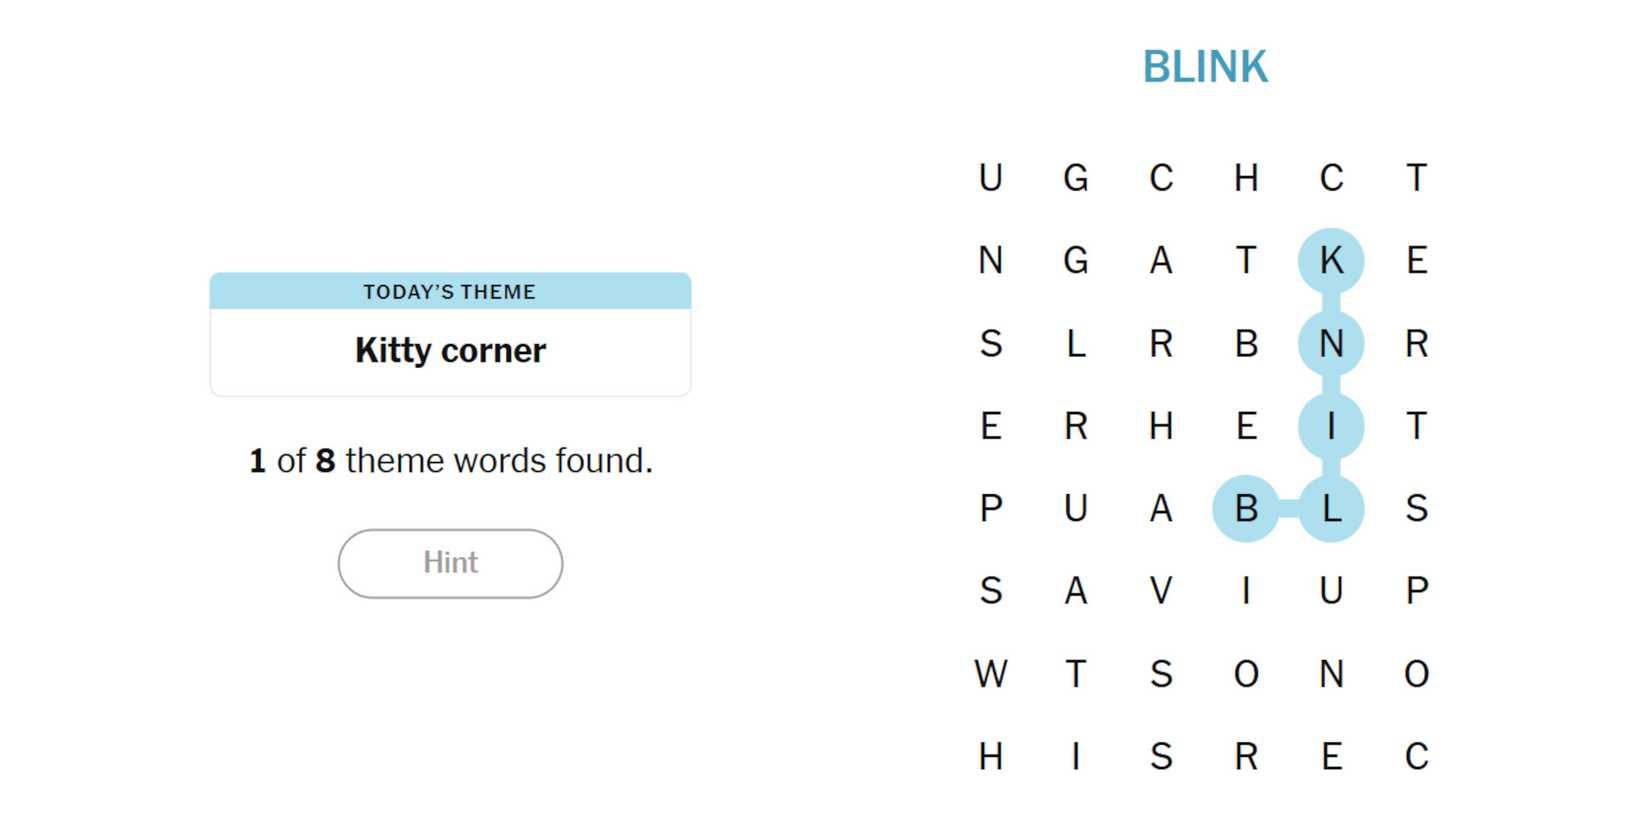Tap the letter E left of highlighted I
The width and height of the screenshot is (1650, 825).
click(x=1246, y=426)
